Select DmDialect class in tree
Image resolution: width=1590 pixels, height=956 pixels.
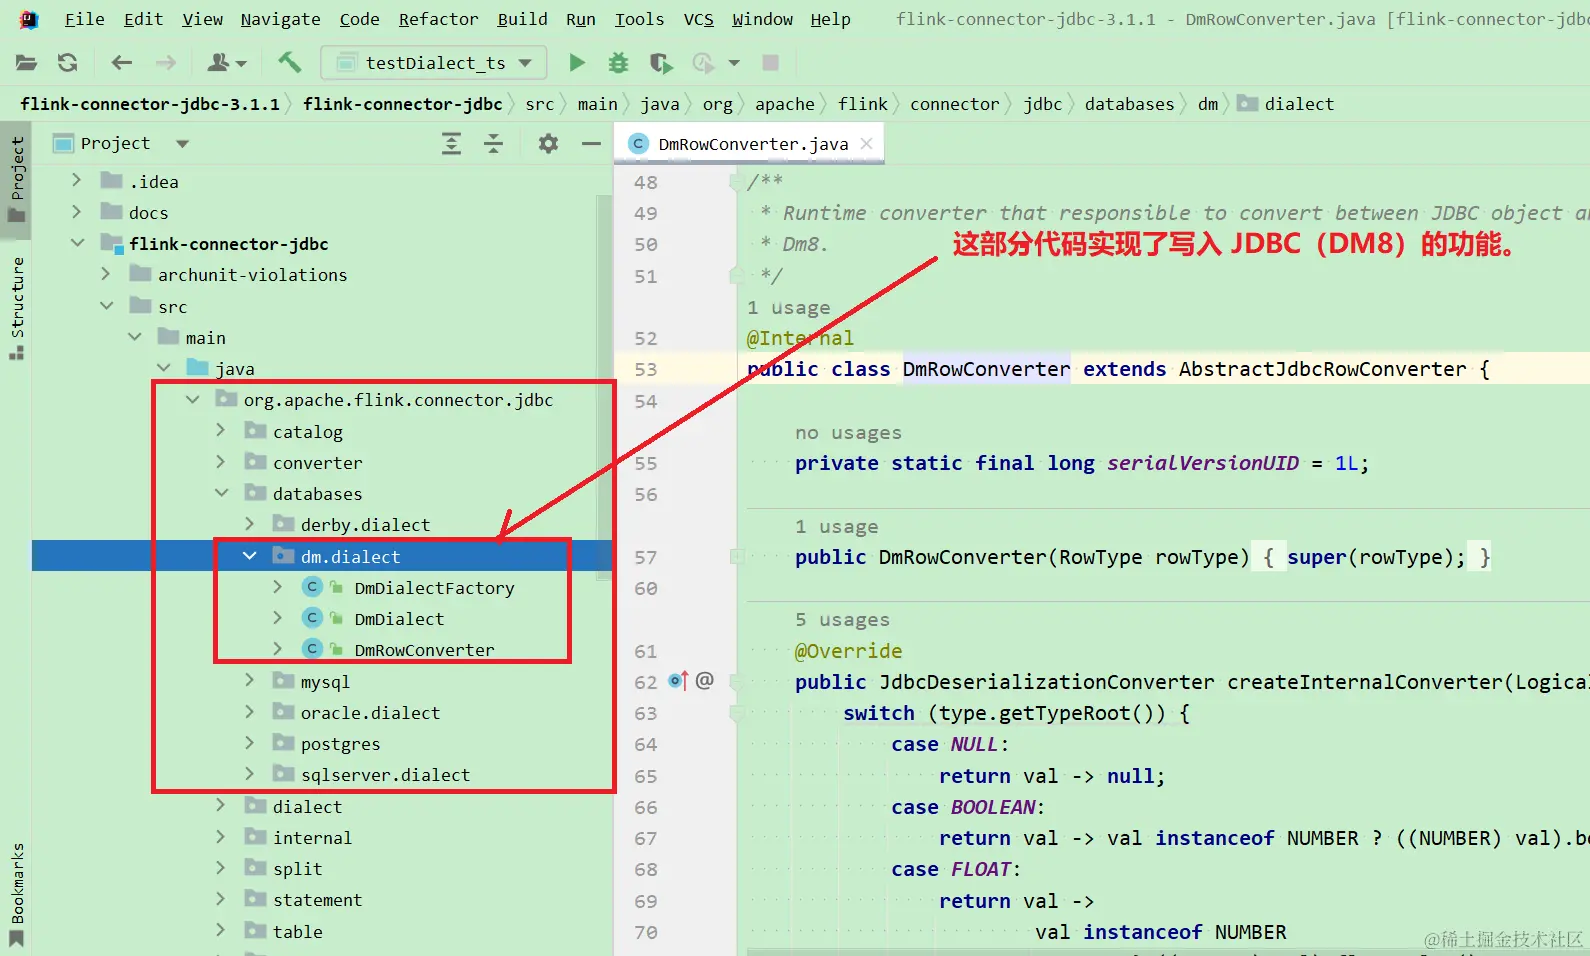(399, 619)
